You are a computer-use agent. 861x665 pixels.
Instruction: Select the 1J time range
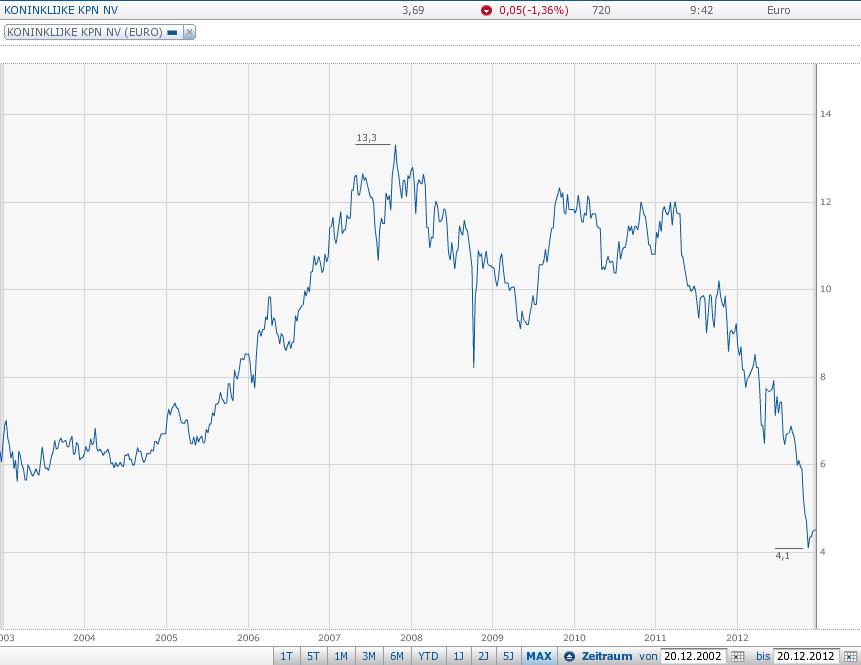458,656
